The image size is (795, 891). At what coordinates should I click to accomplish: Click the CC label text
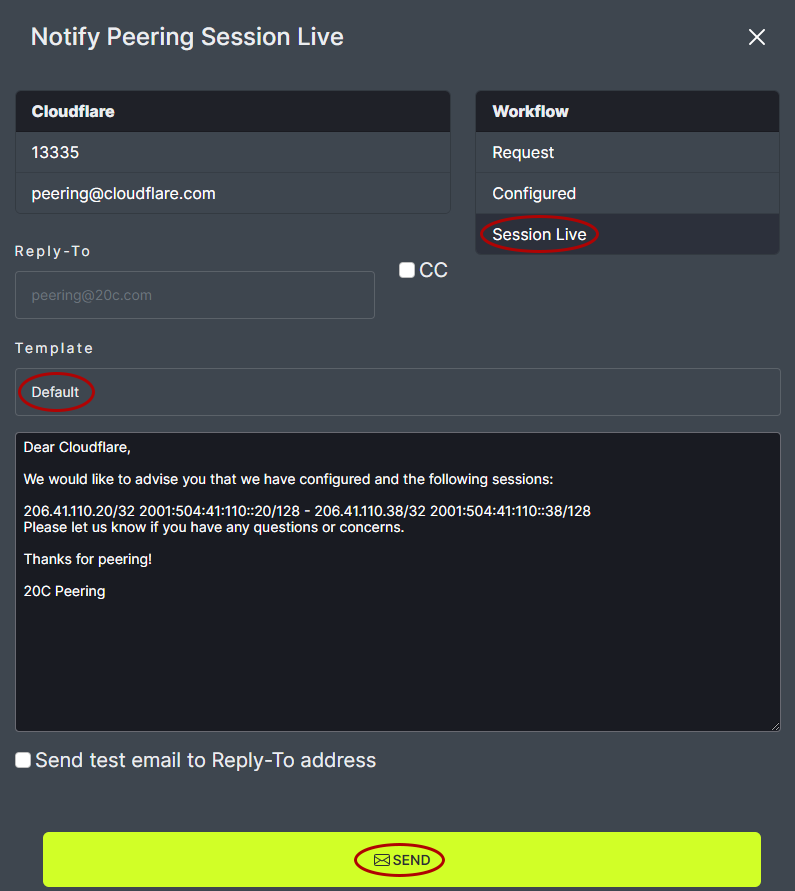click(433, 270)
